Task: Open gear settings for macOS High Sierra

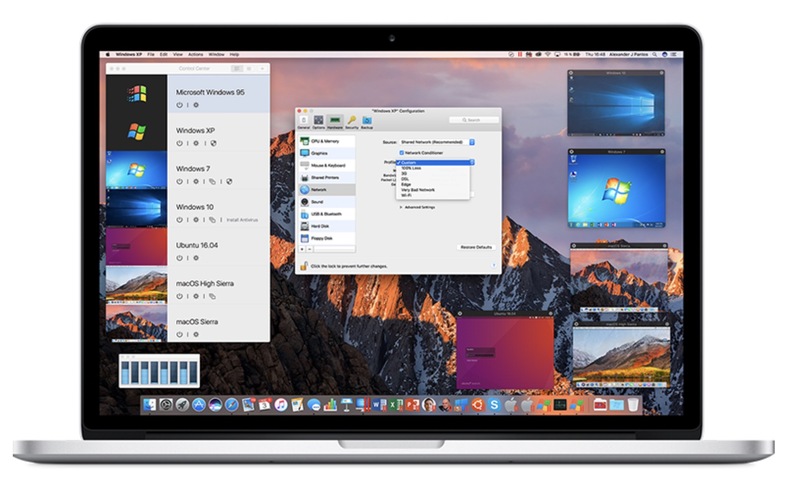Action: point(196,297)
